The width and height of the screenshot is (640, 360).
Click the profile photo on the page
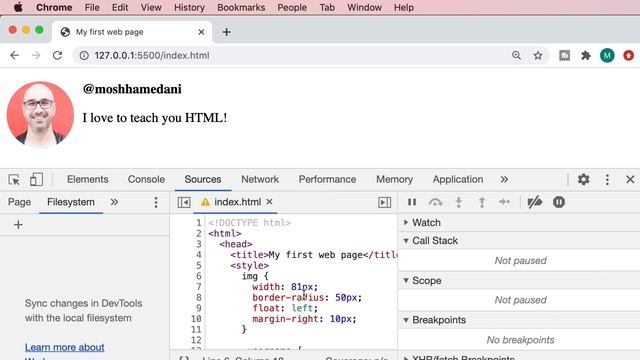tap(40, 114)
